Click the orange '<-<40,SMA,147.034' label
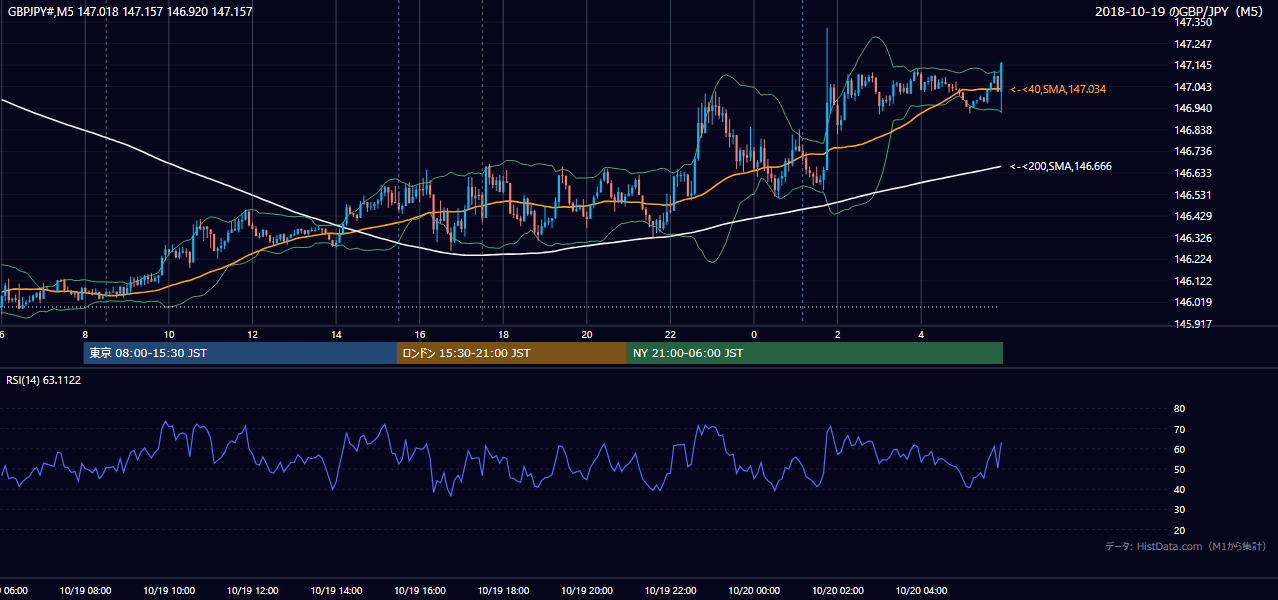1278x600 pixels. tap(1058, 89)
